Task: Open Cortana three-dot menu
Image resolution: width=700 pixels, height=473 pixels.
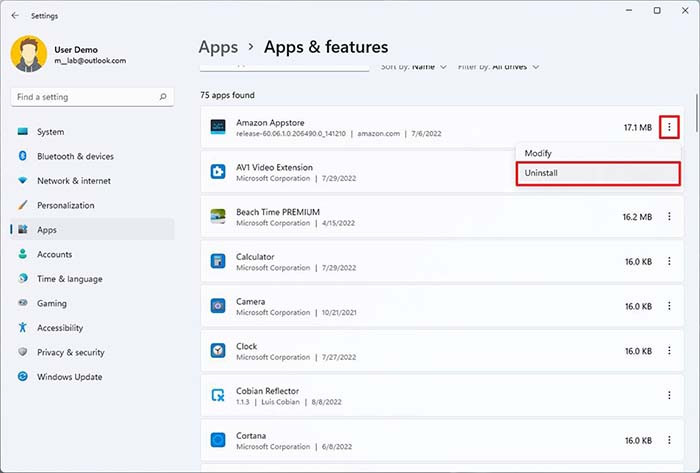Action: 669,440
